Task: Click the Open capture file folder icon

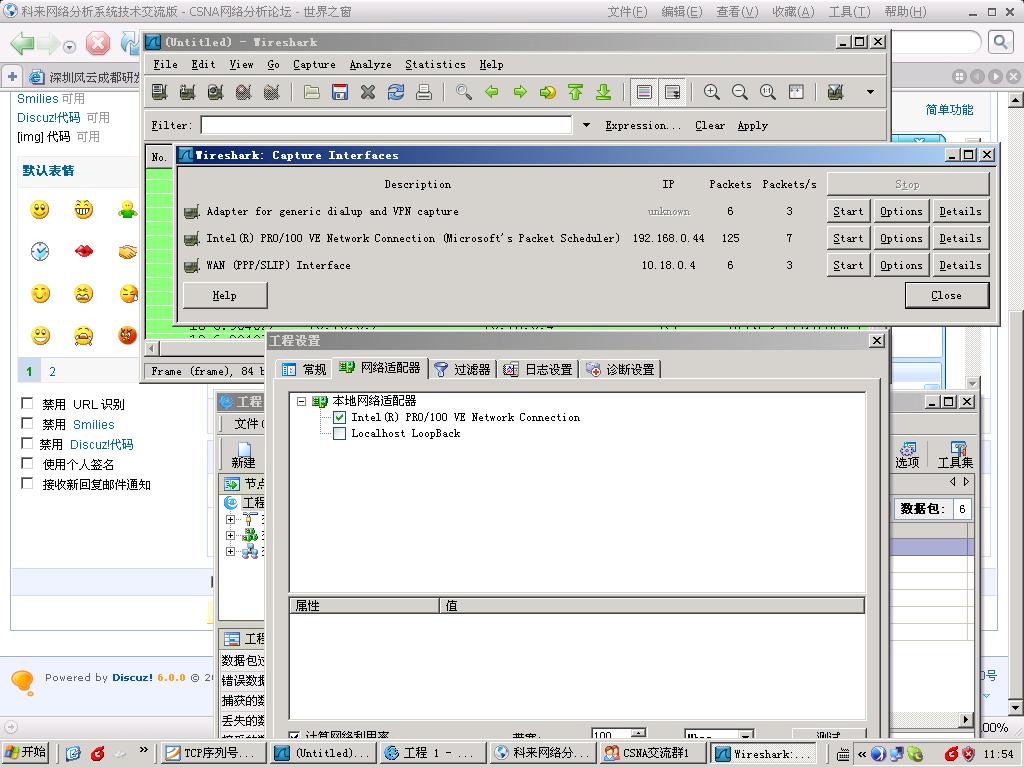Action: (x=312, y=92)
